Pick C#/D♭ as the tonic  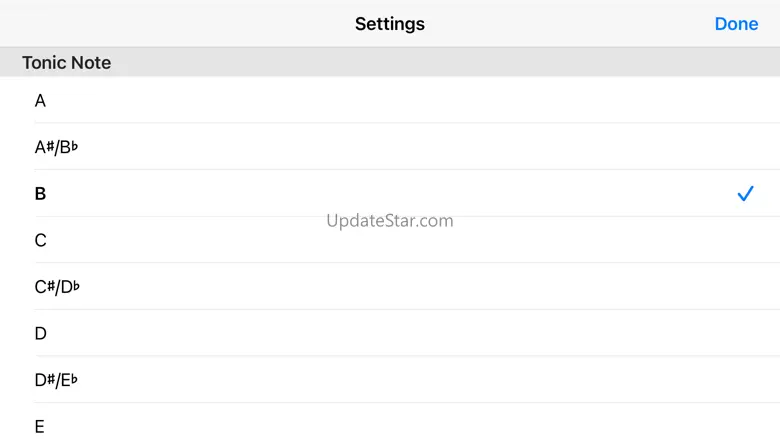click(x=390, y=286)
